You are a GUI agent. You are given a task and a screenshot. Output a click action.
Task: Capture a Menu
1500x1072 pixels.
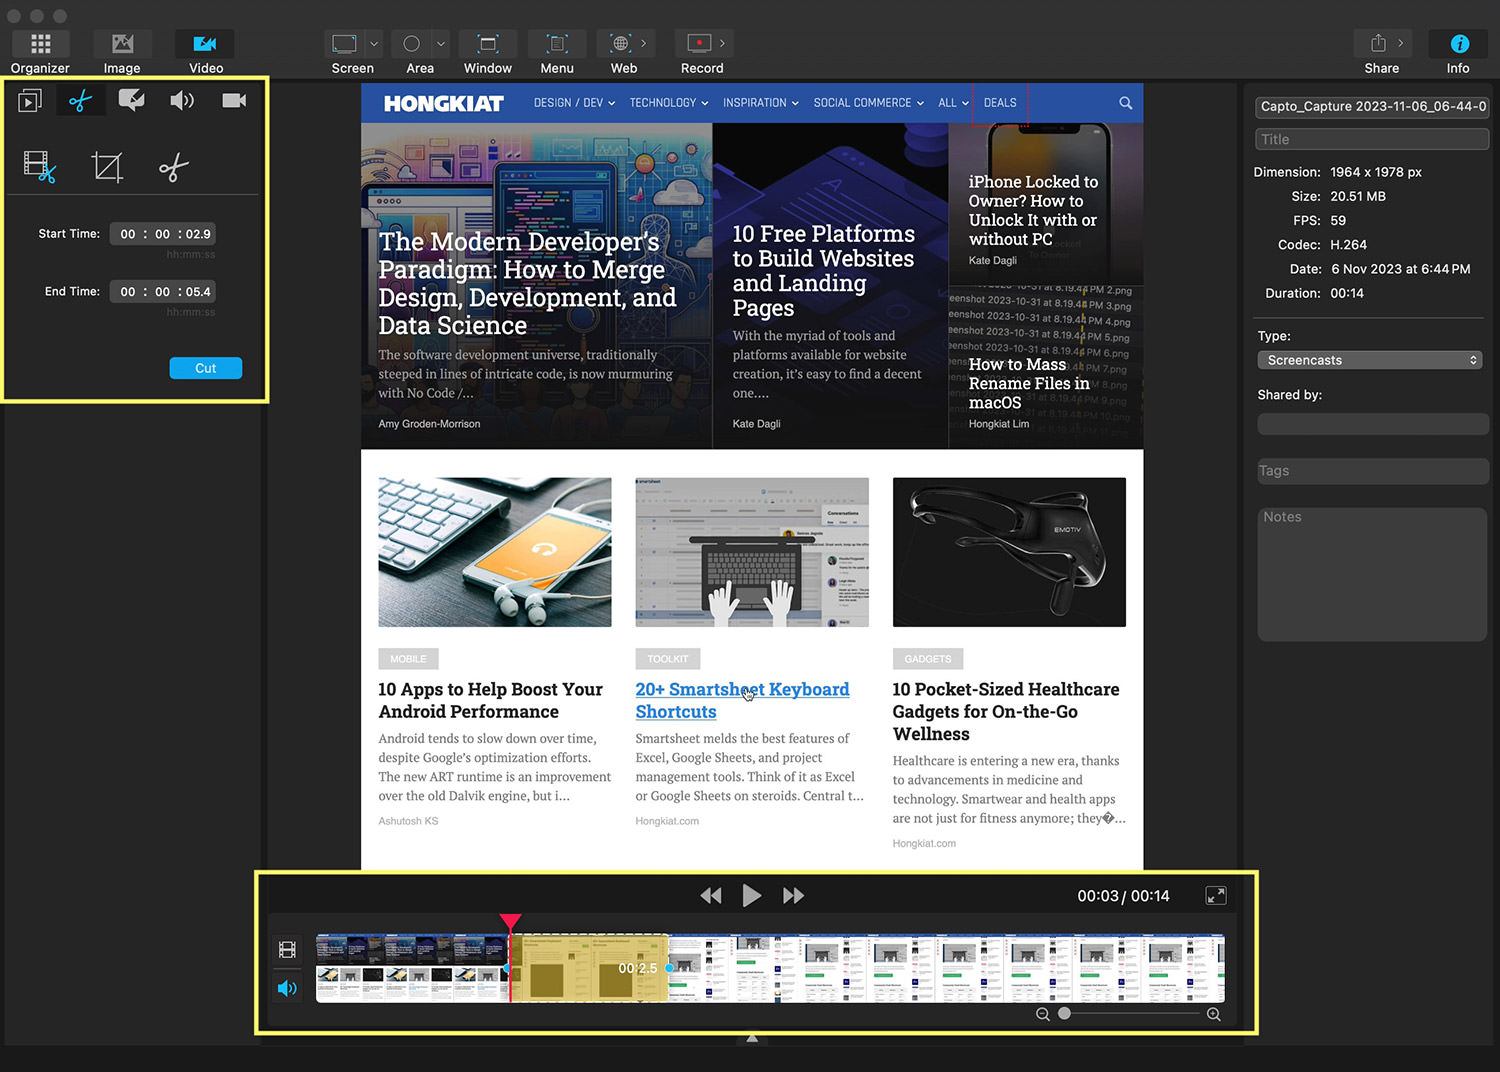point(557,44)
